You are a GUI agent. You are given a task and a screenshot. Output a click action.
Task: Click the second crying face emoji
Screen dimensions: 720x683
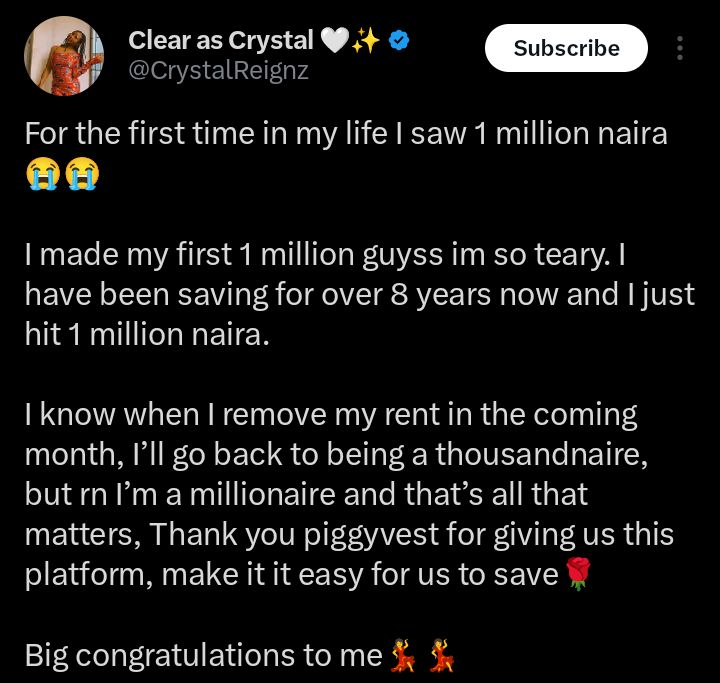[81, 174]
